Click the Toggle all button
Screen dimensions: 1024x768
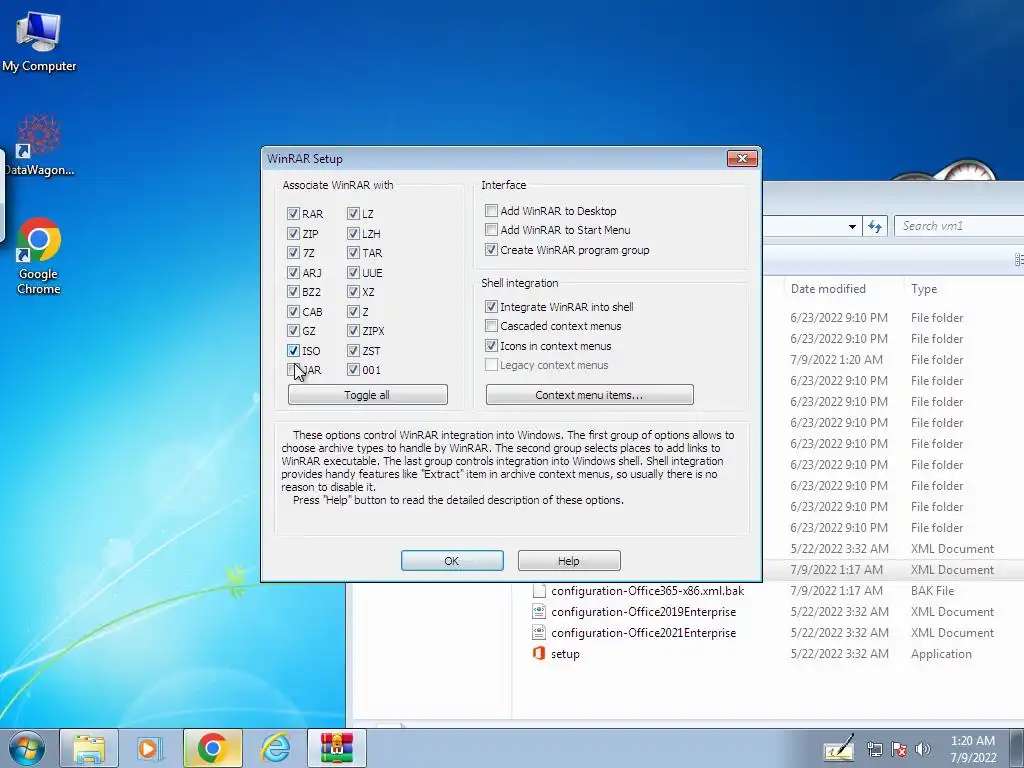click(x=368, y=394)
